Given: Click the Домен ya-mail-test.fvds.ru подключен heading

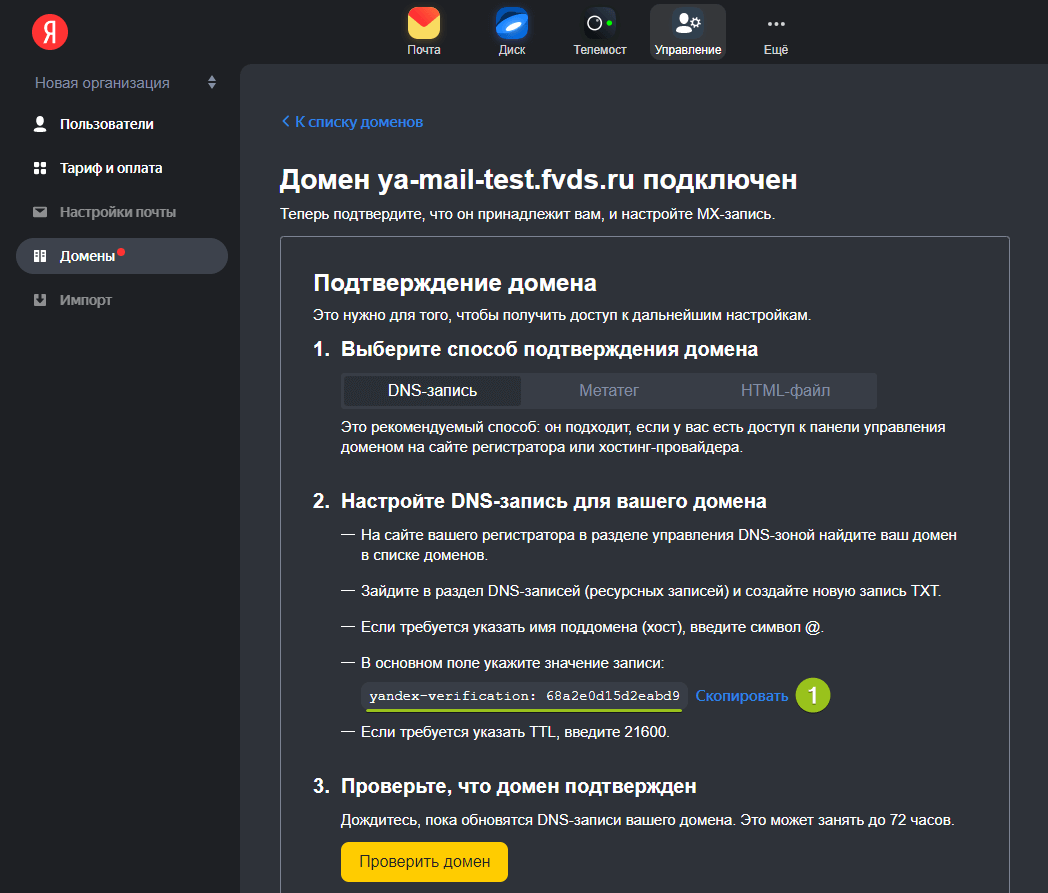Looking at the screenshot, I should click(x=538, y=179).
